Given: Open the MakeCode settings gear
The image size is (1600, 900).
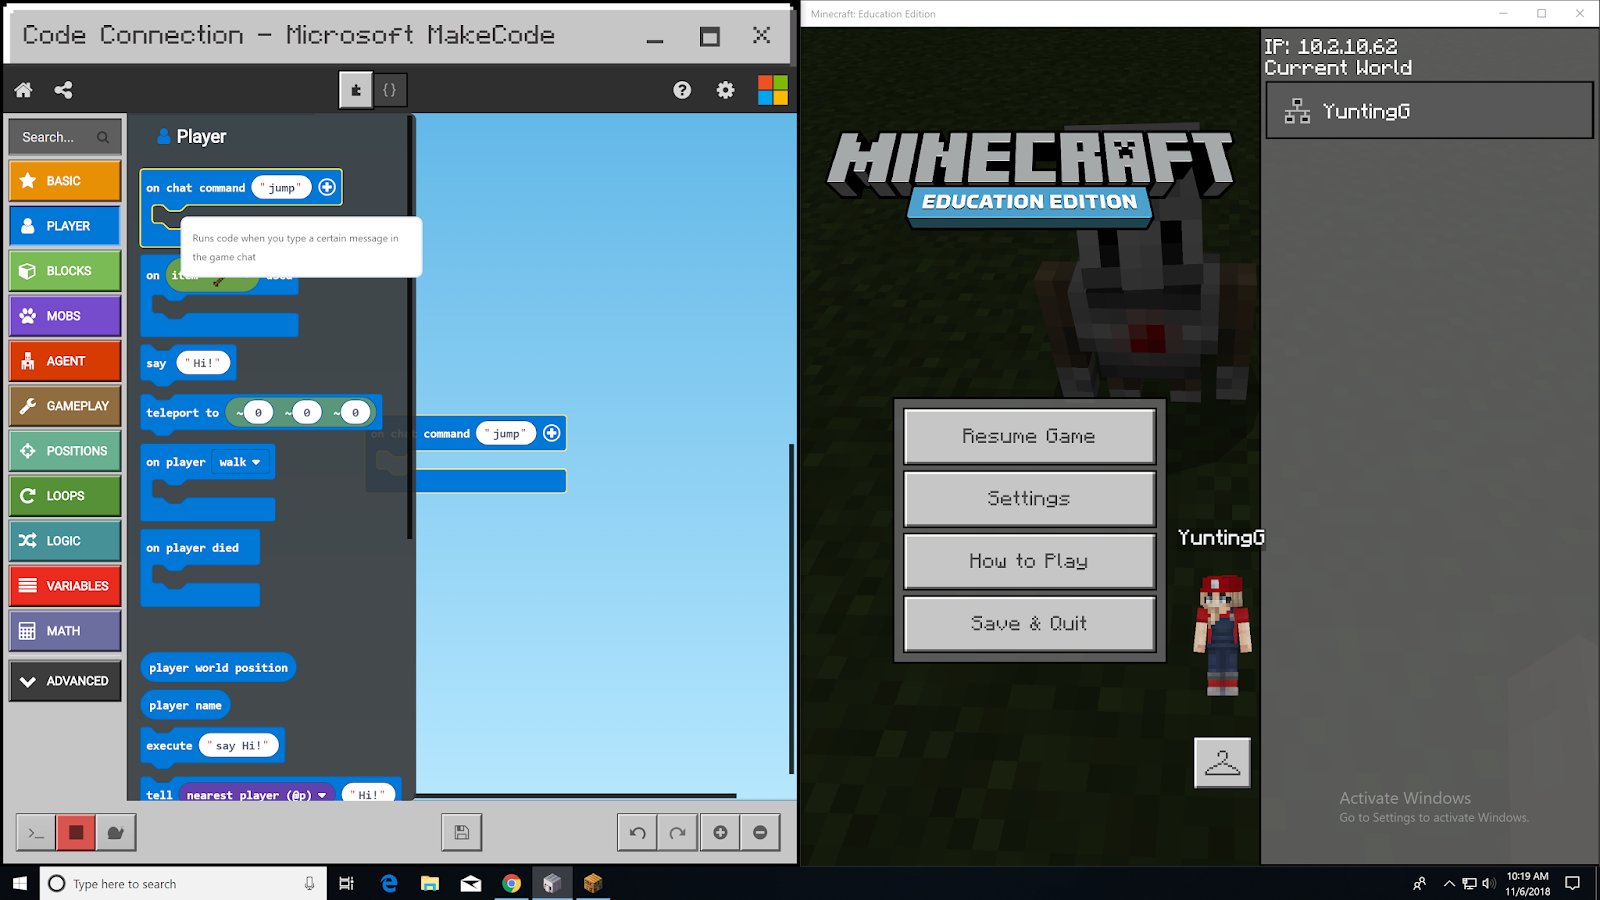Looking at the screenshot, I should [x=724, y=90].
